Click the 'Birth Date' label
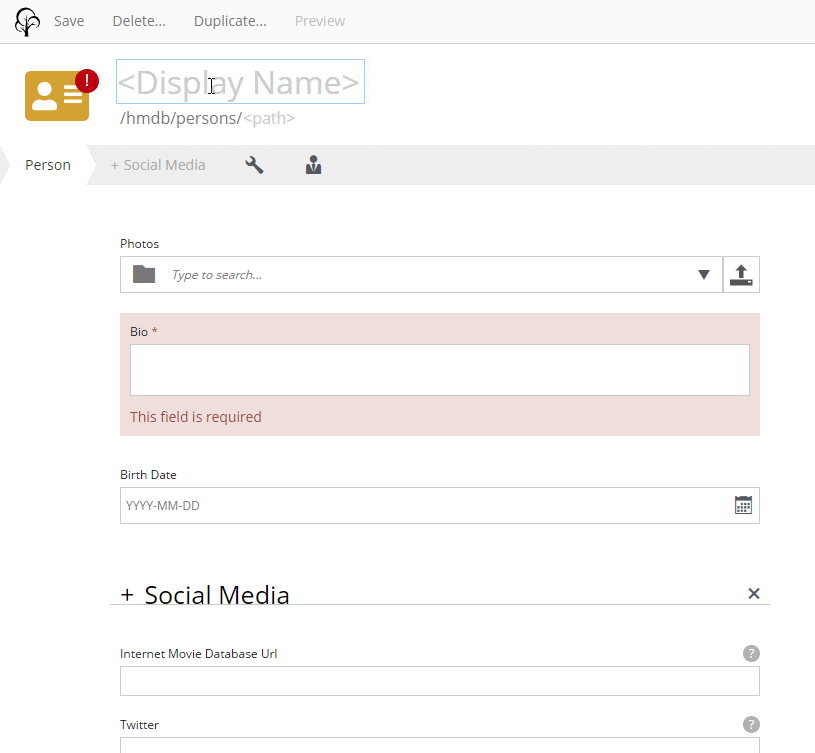 click(148, 474)
